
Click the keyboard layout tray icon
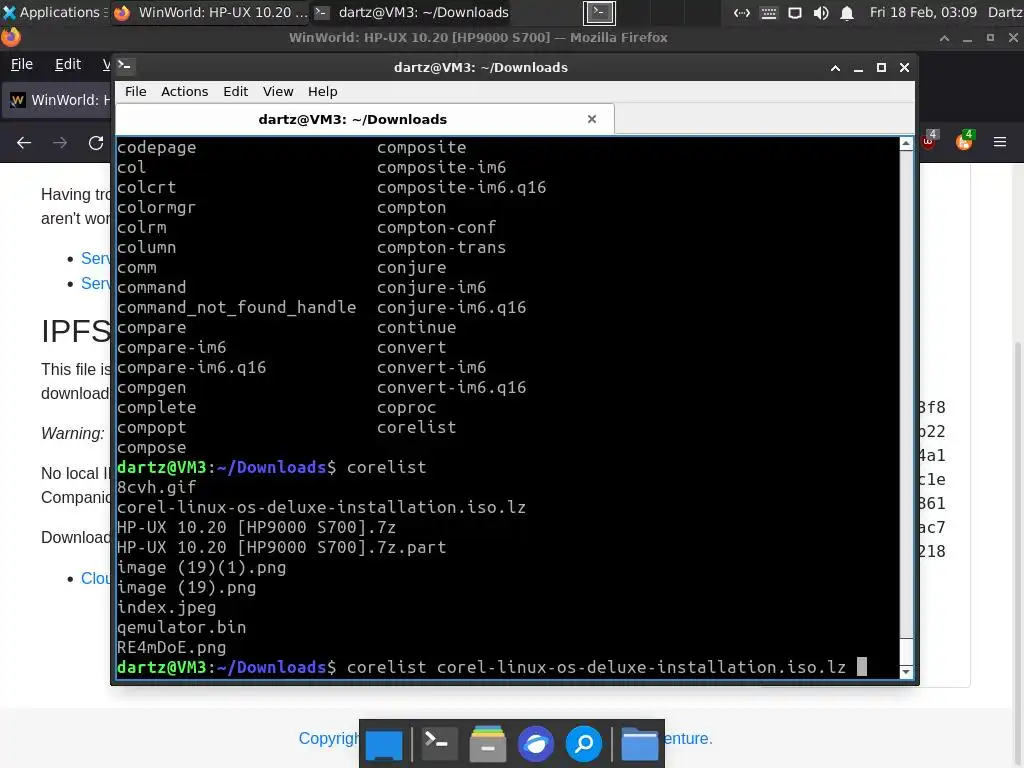[x=769, y=12]
